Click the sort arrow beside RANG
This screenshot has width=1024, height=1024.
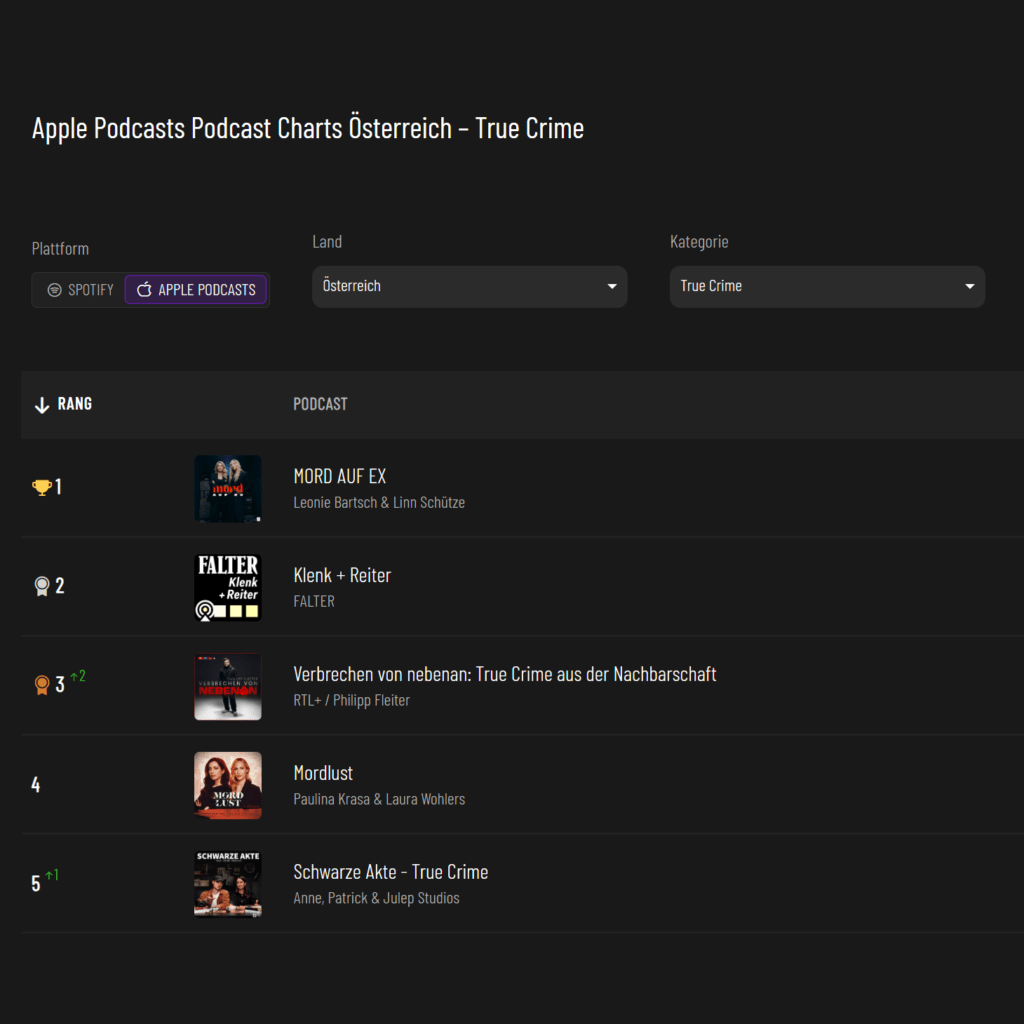[42, 405]
